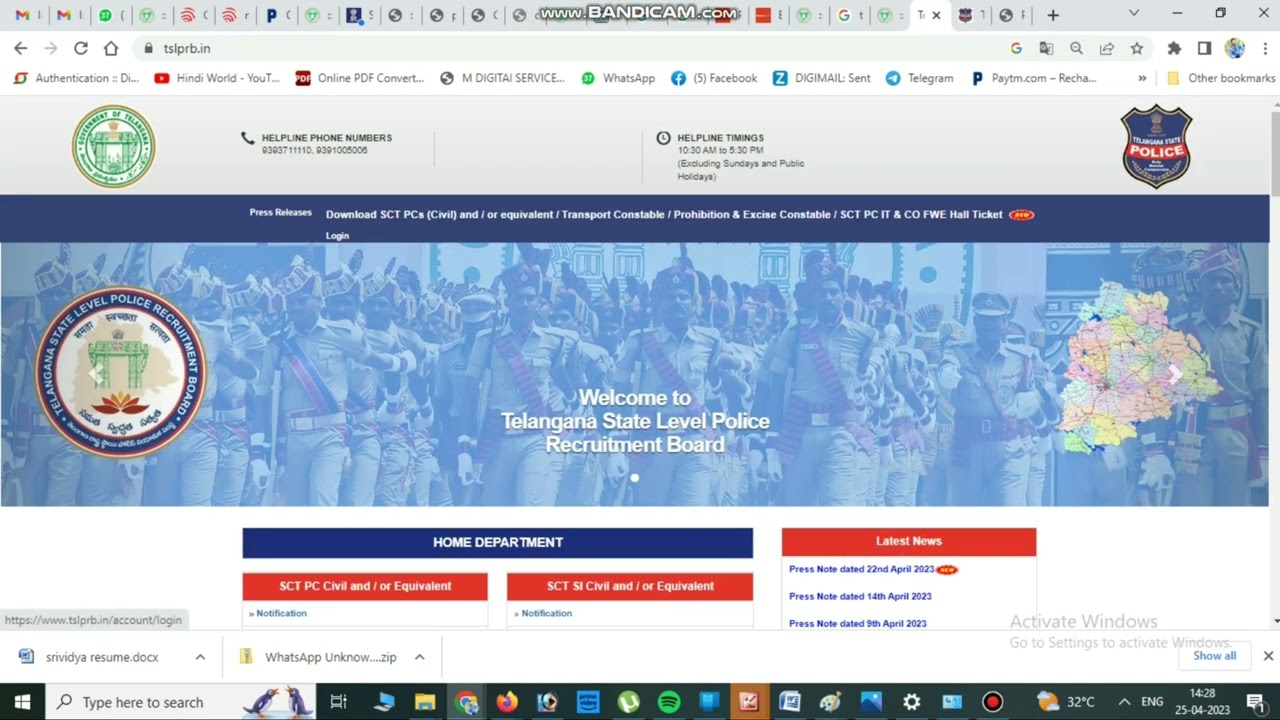The height and width of the screenshot is (720, 1280).
Task: Open uTorrent from taskbar
Action: click(628, 702)
